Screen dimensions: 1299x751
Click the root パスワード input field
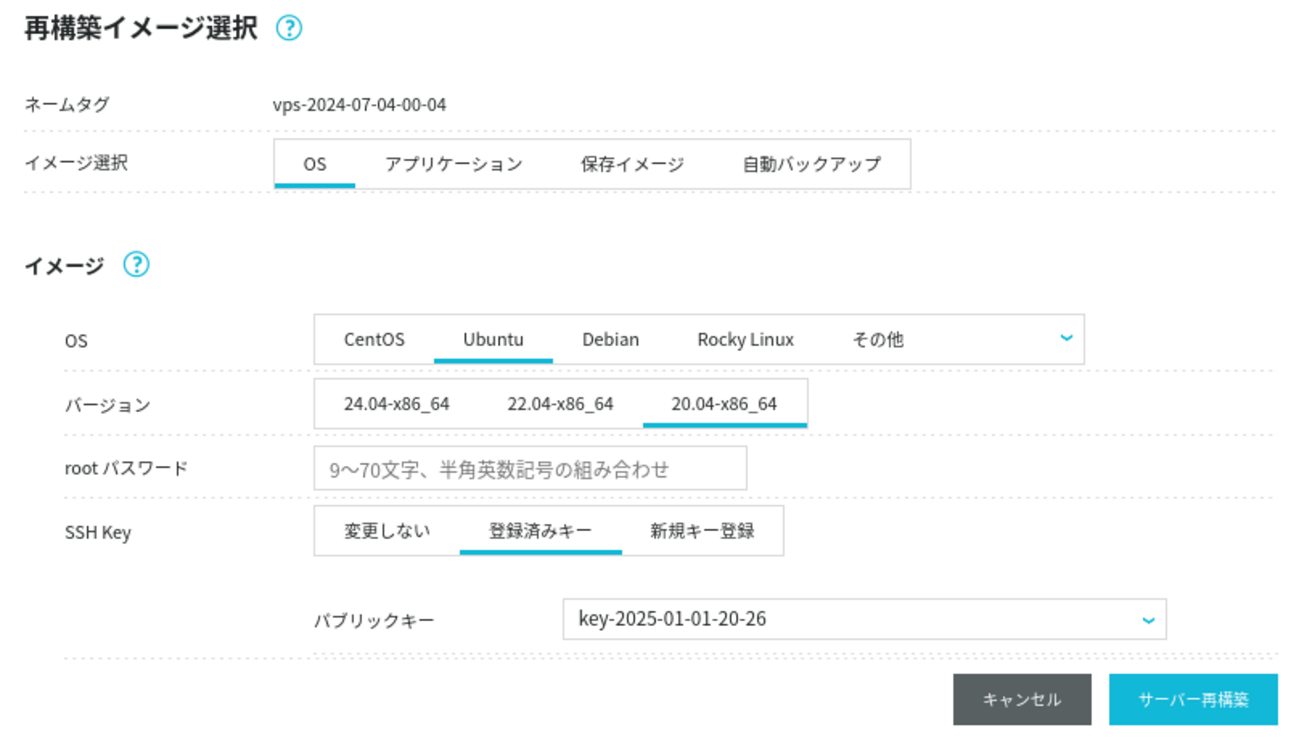530,469
